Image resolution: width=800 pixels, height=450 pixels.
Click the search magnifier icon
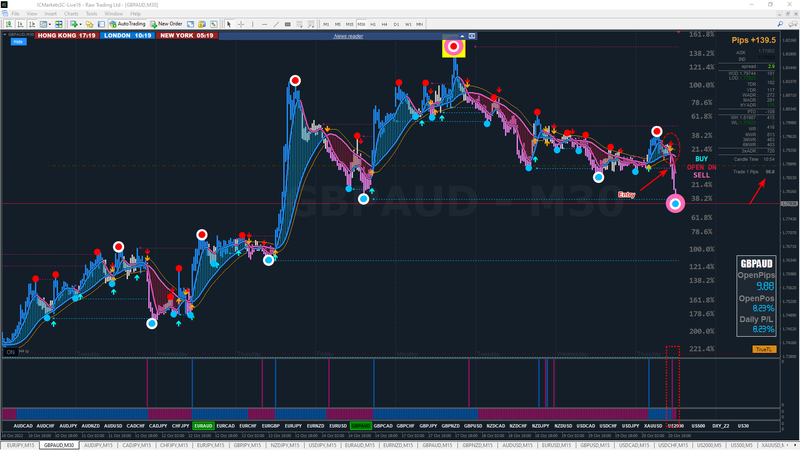click(x=780, y=24)
